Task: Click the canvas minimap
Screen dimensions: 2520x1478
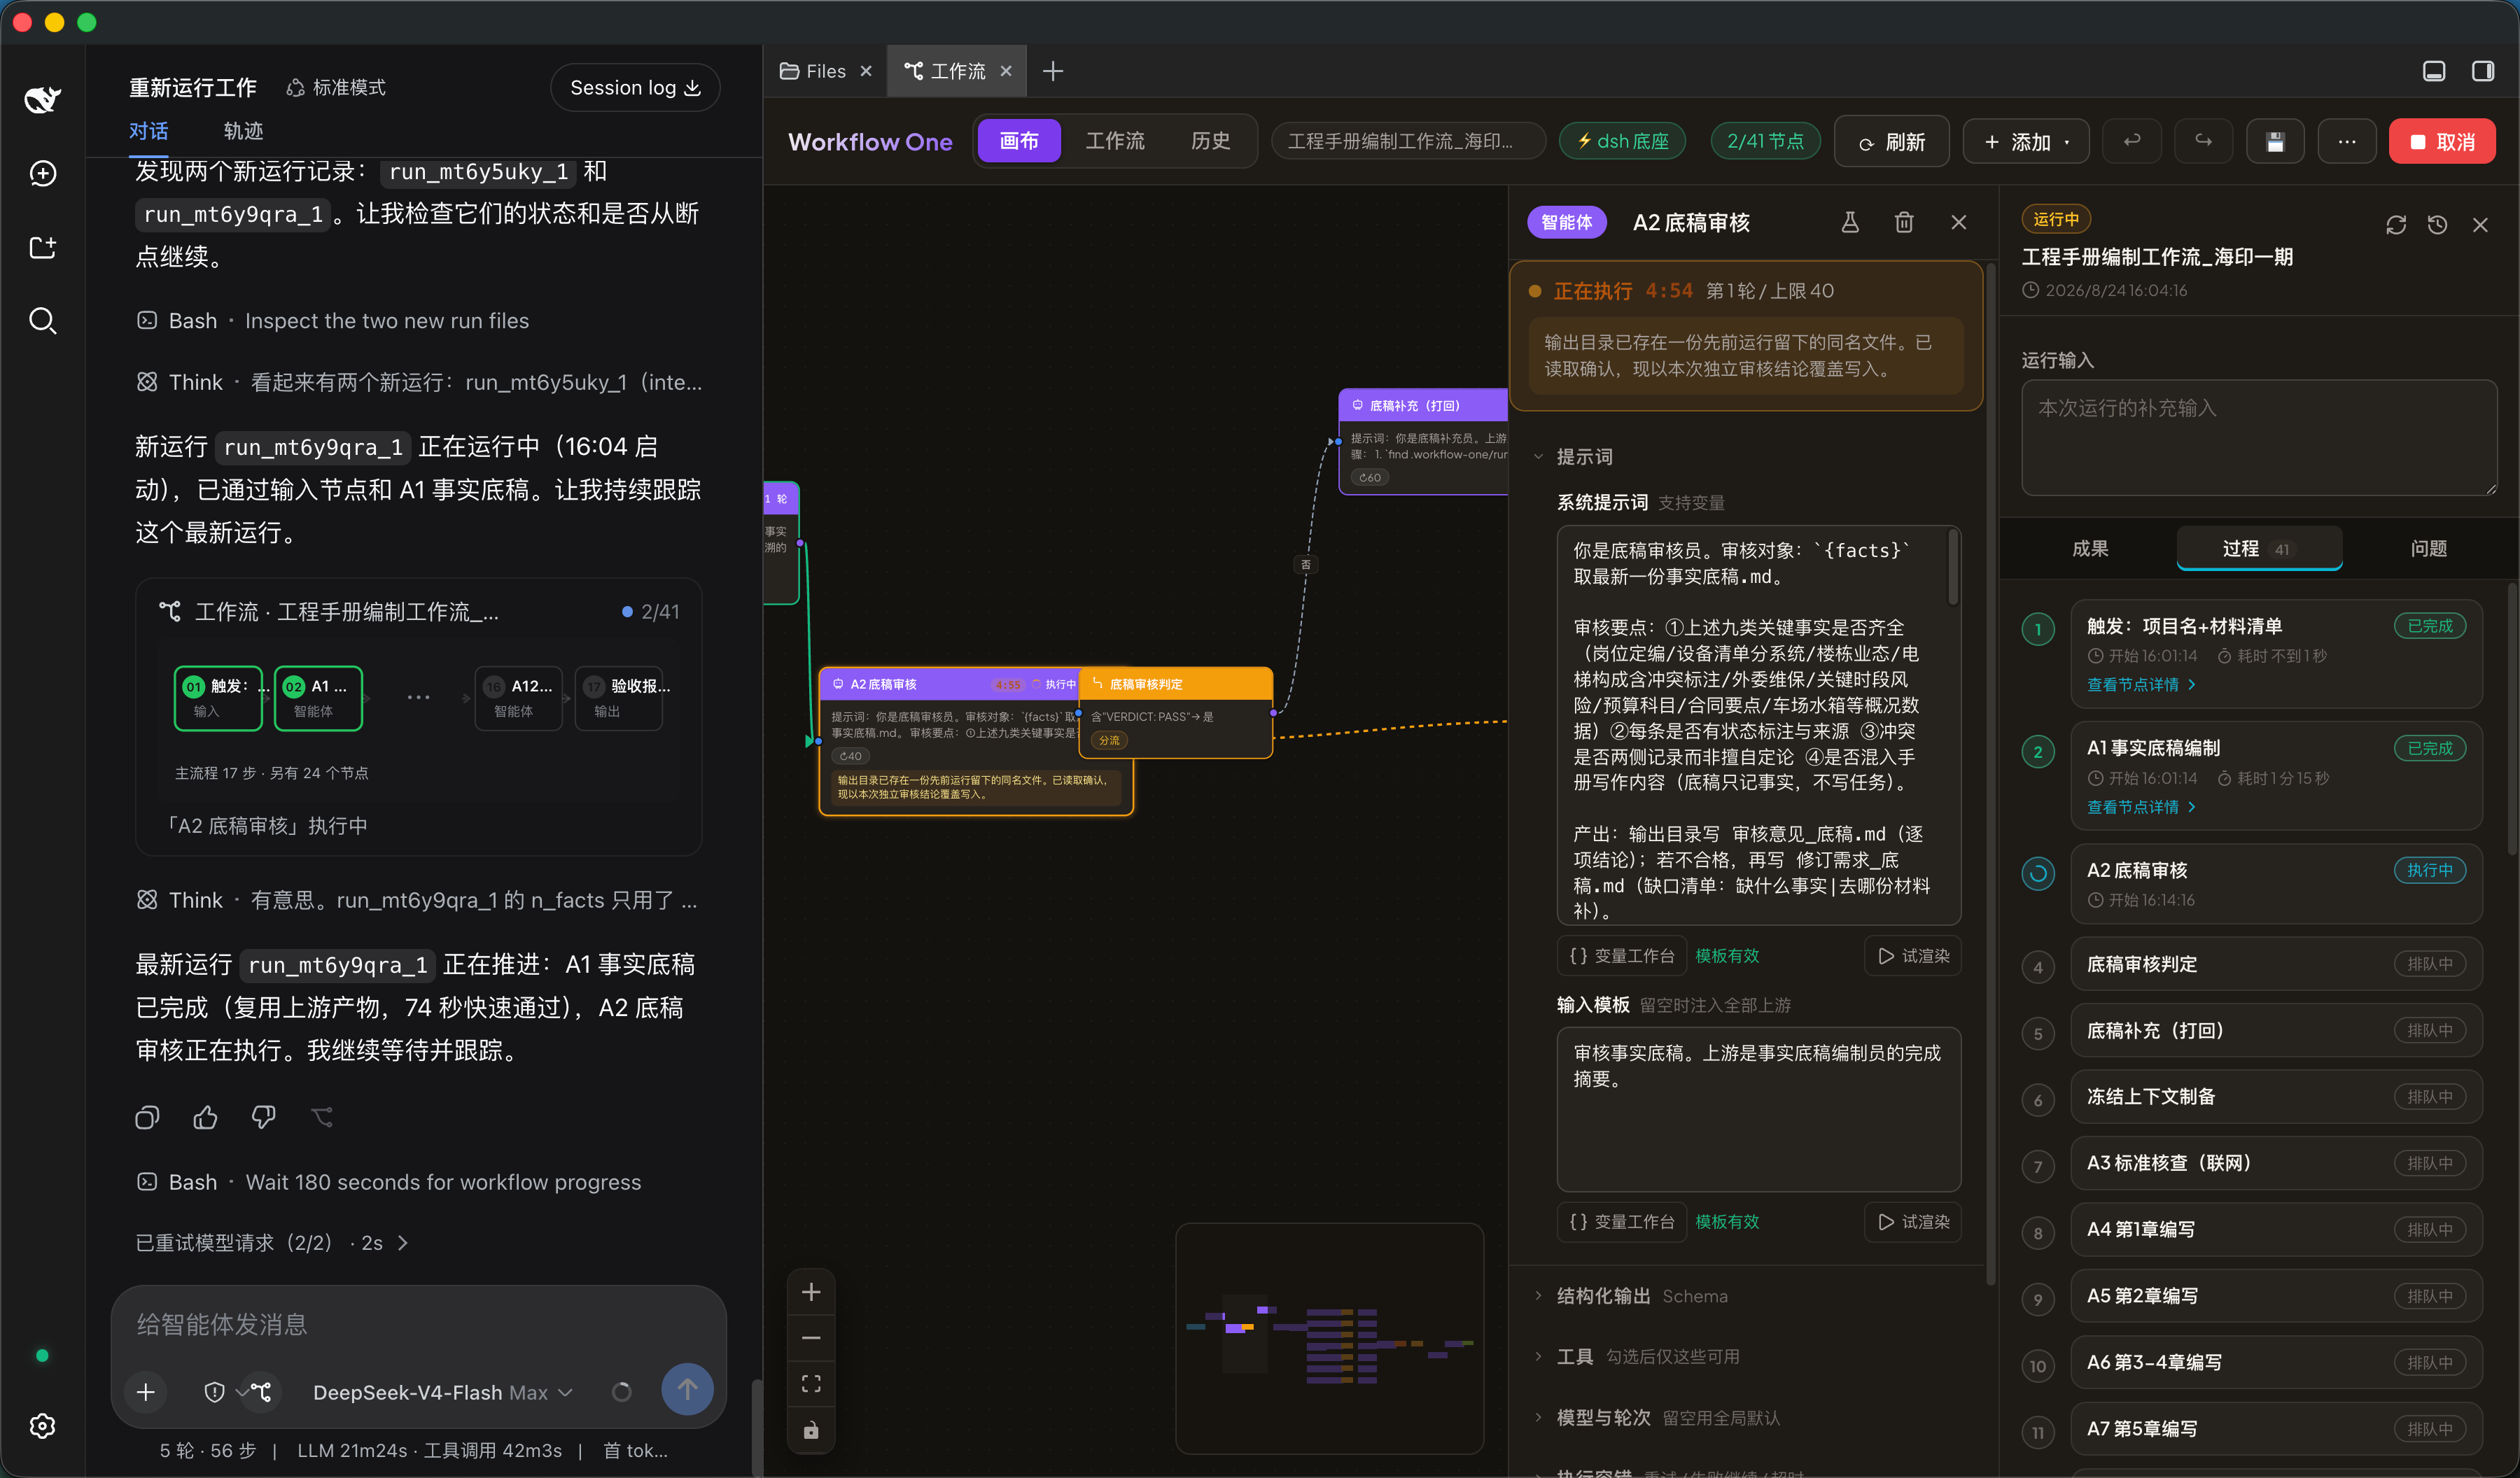Action: click(x=1329, y=1337)
